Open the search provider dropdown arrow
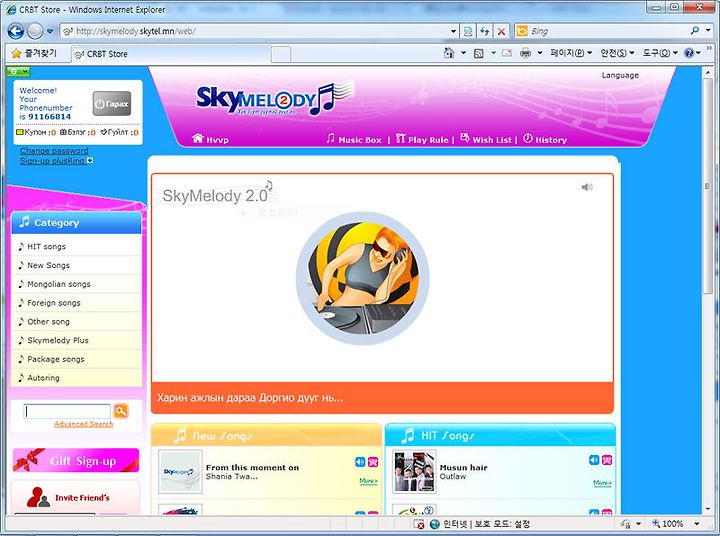The width and height of the screenshot is (720, 536). [709, 31]
